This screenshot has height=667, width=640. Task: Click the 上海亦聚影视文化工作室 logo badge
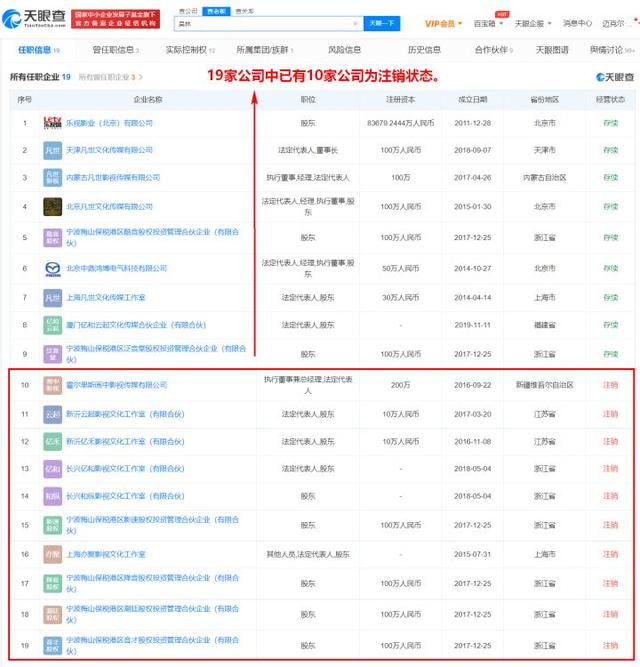pyautogui.click(x=53, y=553)
